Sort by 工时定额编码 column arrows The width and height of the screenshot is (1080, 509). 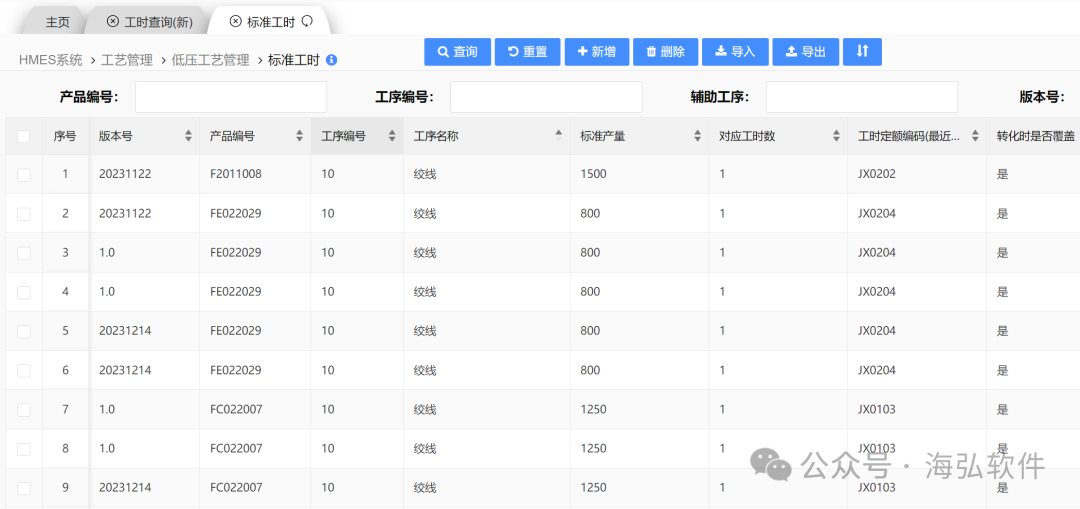click(975, 136)
